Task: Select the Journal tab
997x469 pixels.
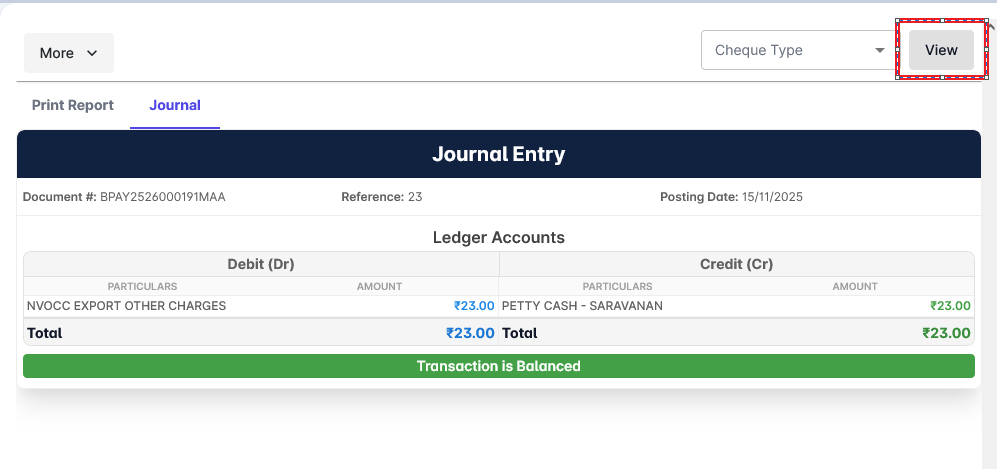Action: (175, 105)
